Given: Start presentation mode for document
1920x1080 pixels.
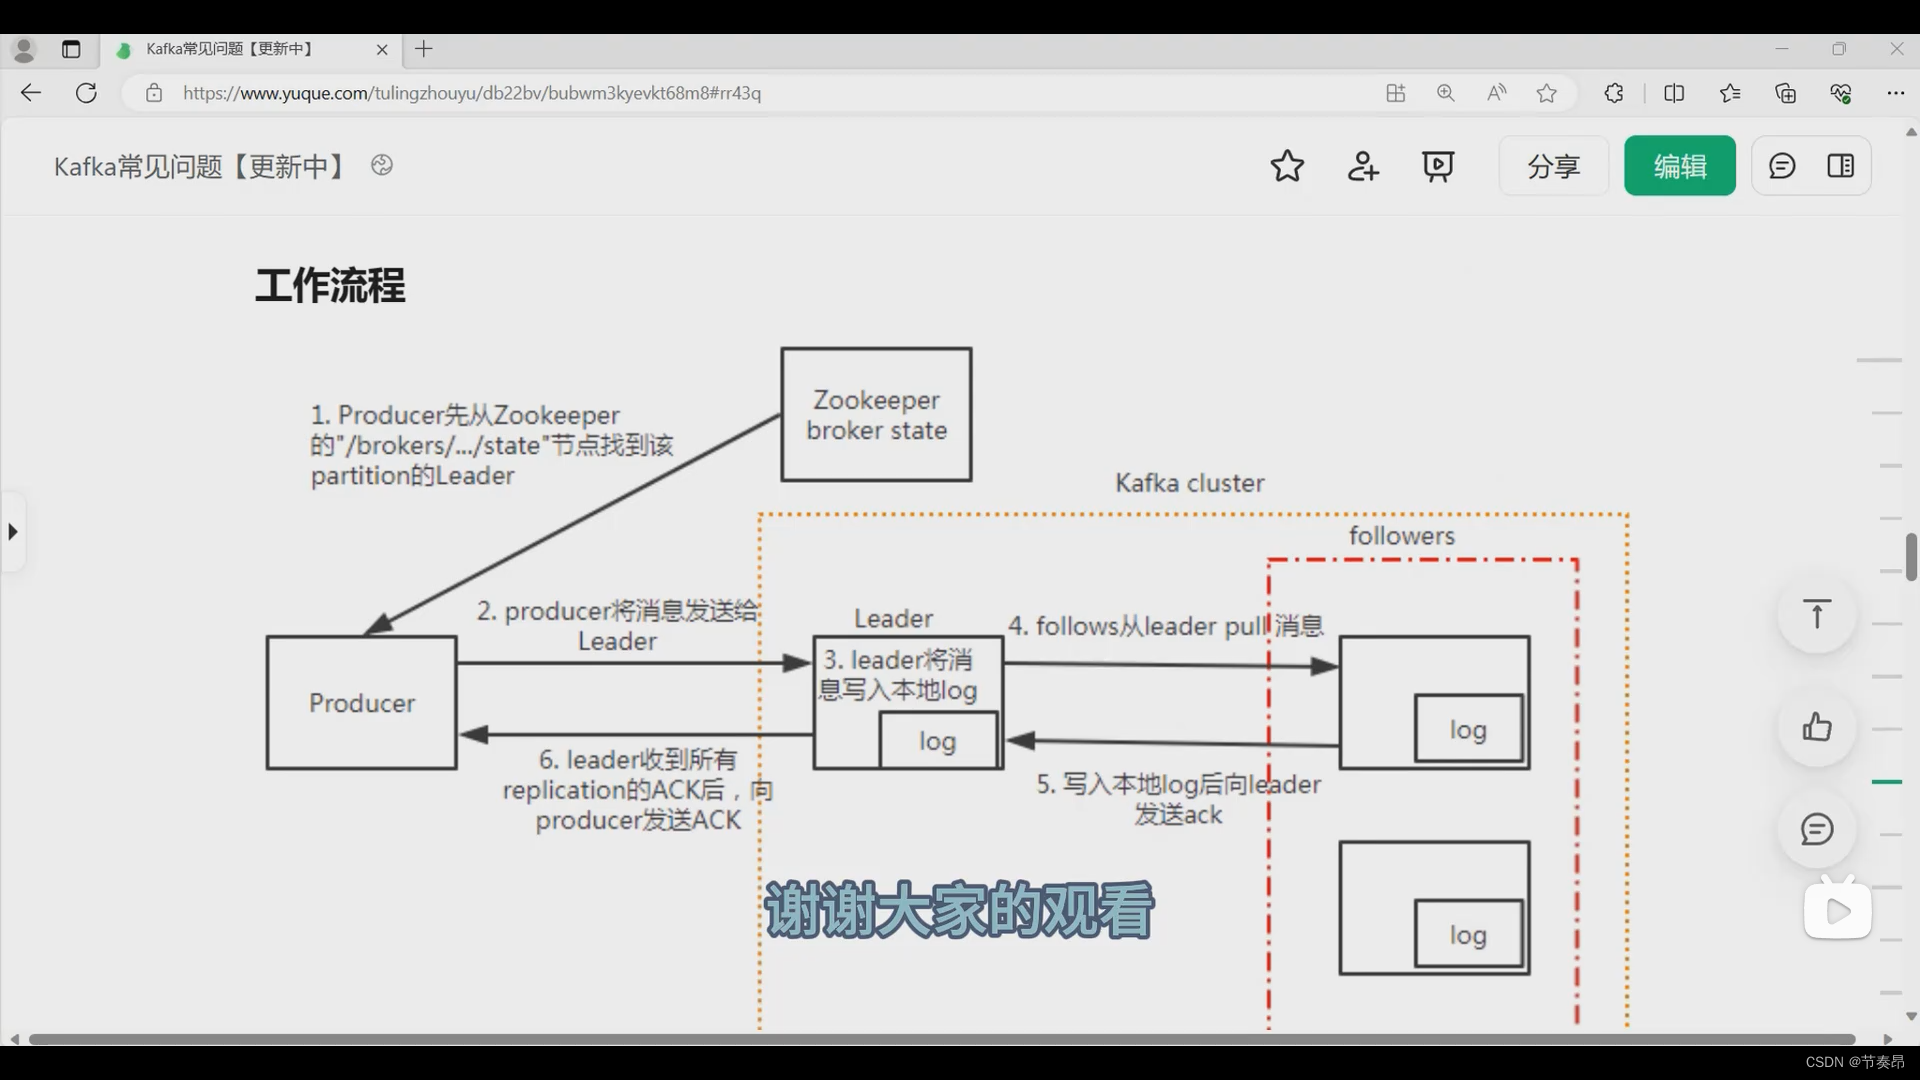Looking at the screenshot, I should pyautogui.click(x=1438, y=166).
